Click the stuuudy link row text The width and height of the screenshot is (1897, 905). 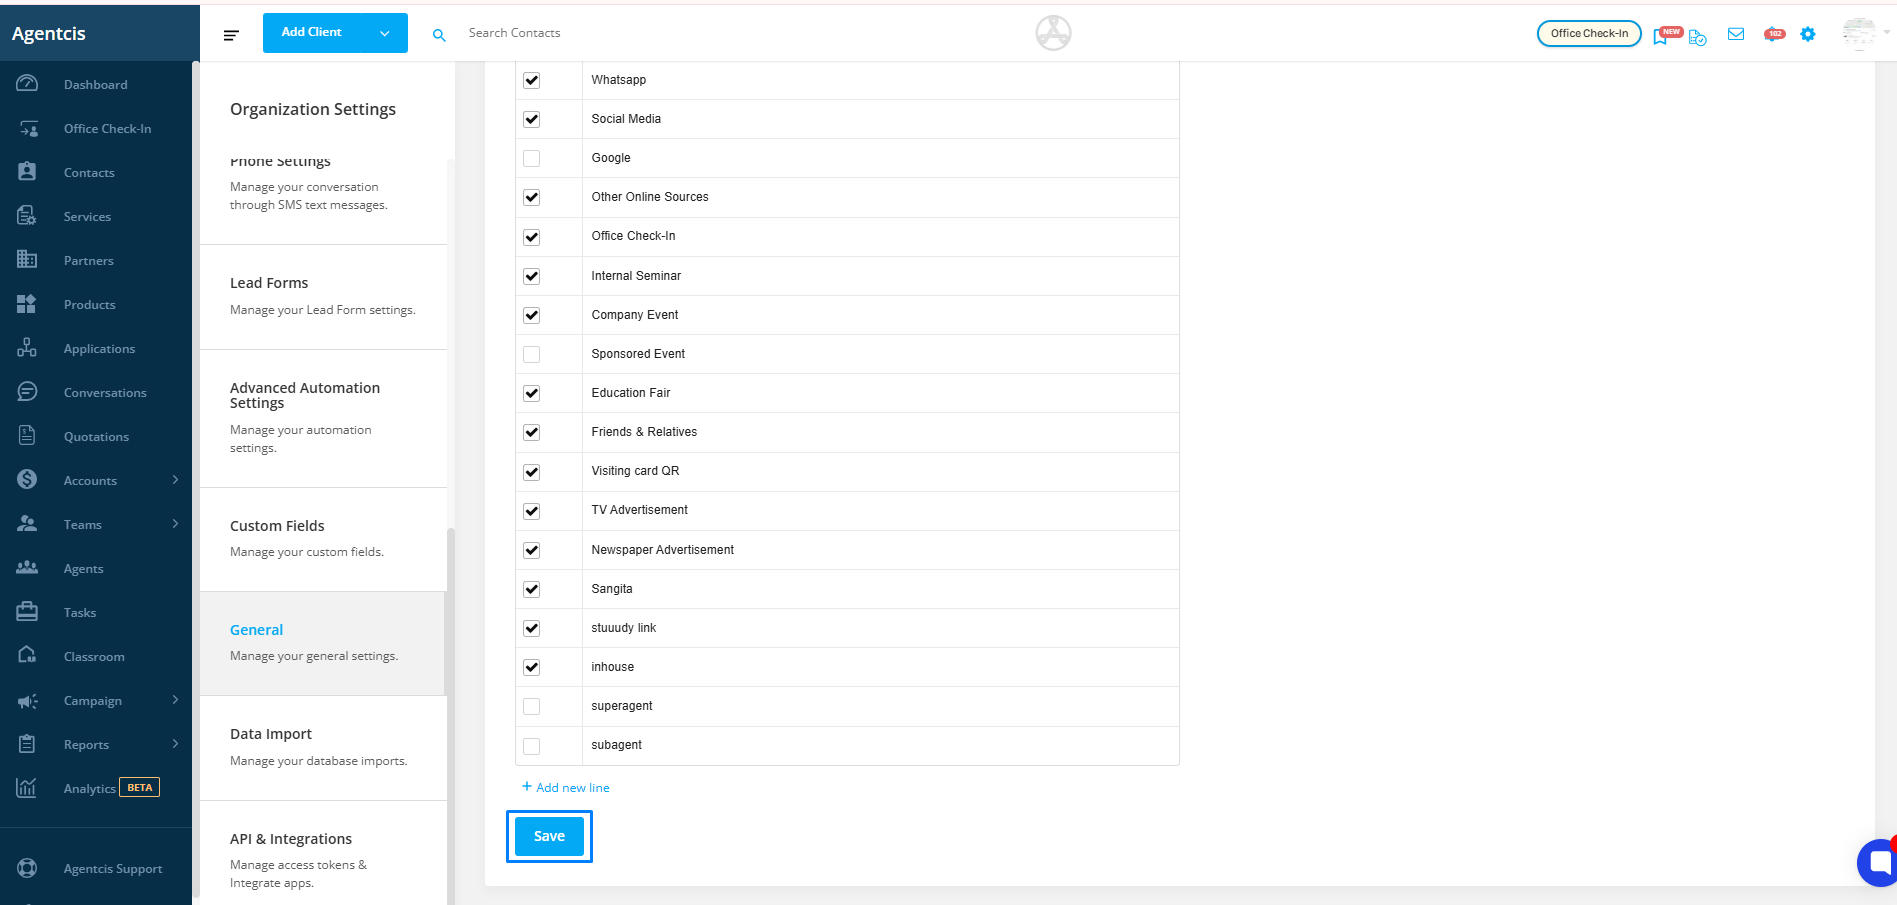pos(623,628)
